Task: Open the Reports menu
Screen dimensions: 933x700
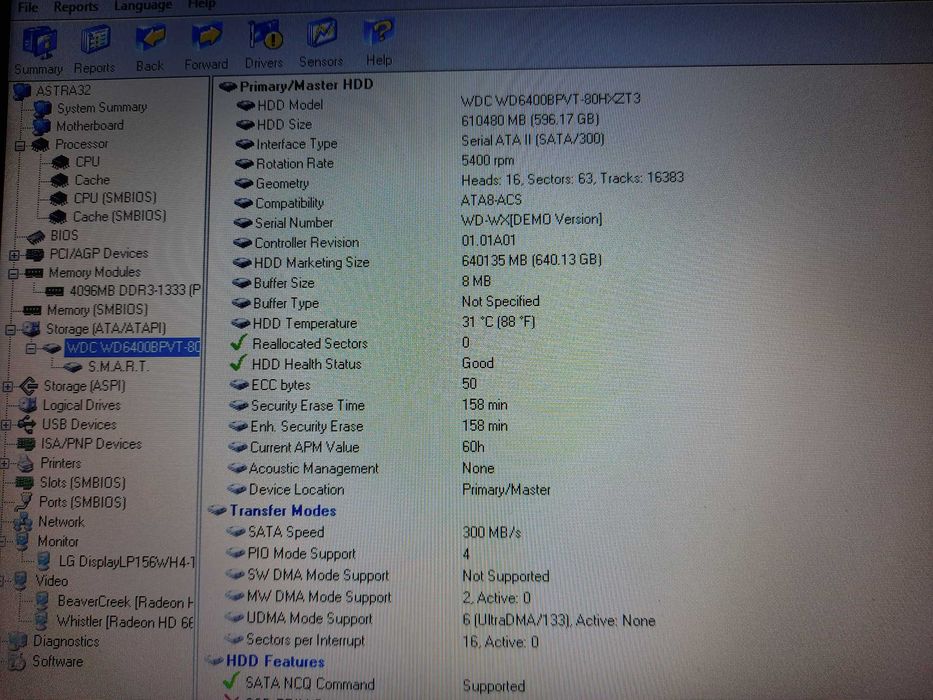Action: (76, 7)
